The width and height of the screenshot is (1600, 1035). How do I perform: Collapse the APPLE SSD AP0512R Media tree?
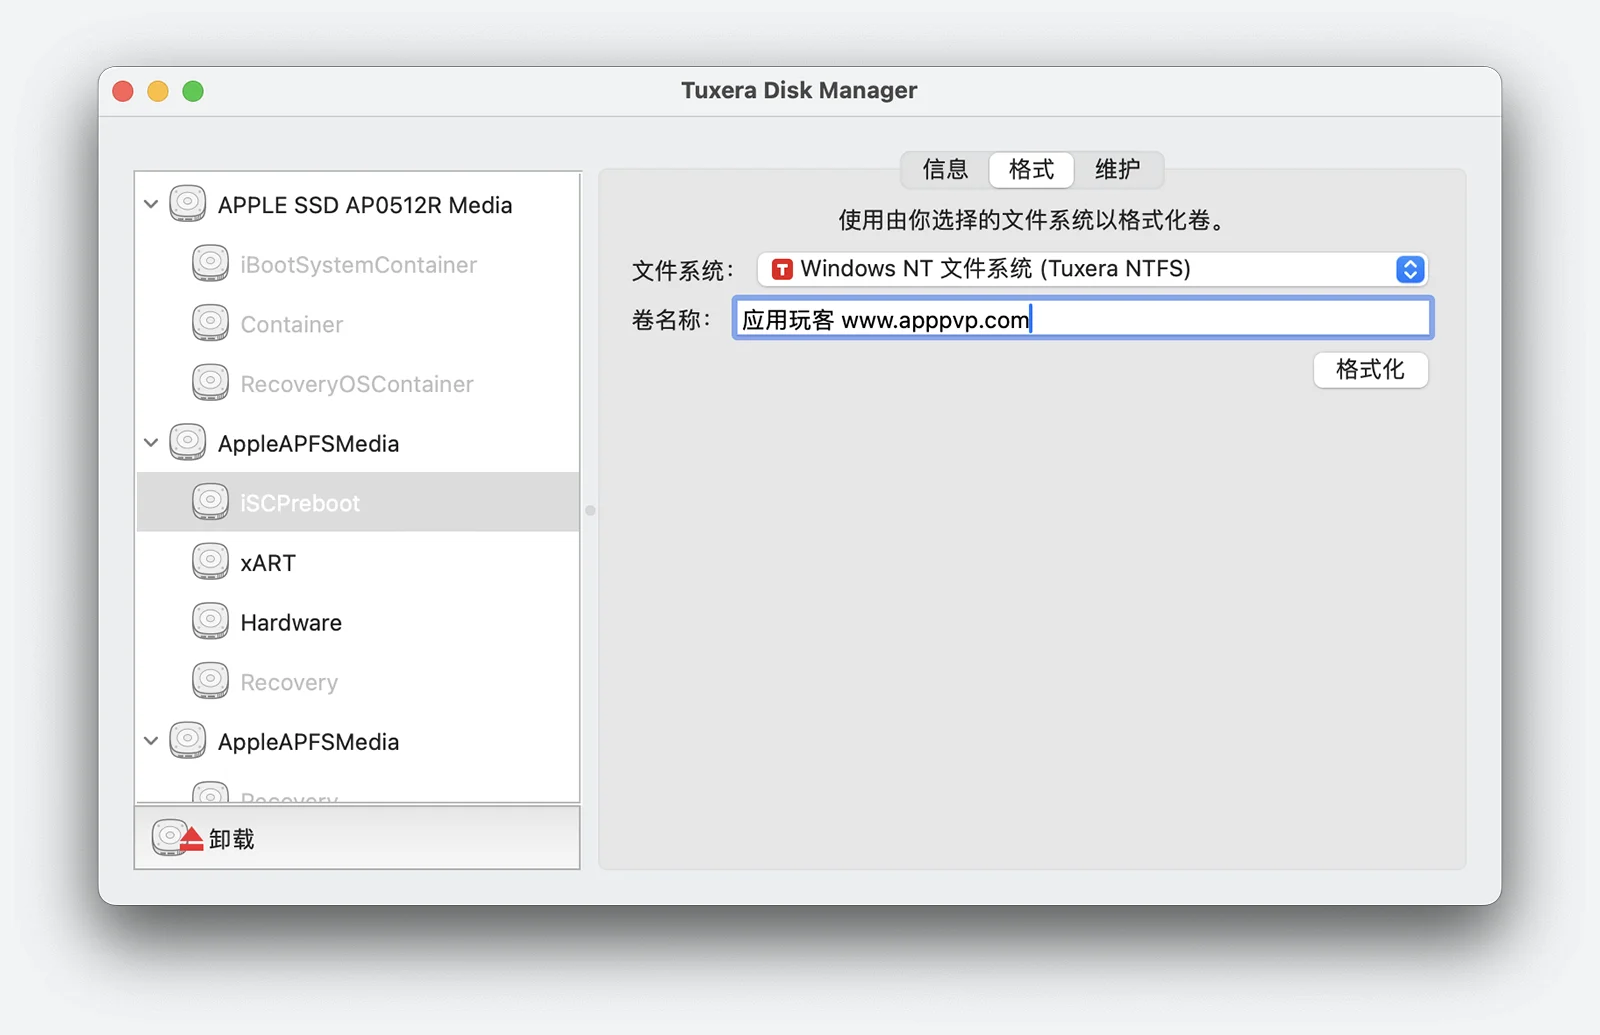pos(151,204)
